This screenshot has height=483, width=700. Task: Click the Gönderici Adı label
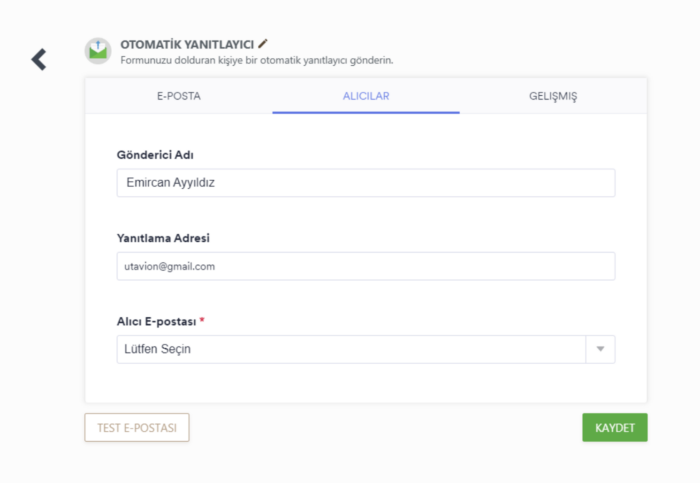click(154, 154)
